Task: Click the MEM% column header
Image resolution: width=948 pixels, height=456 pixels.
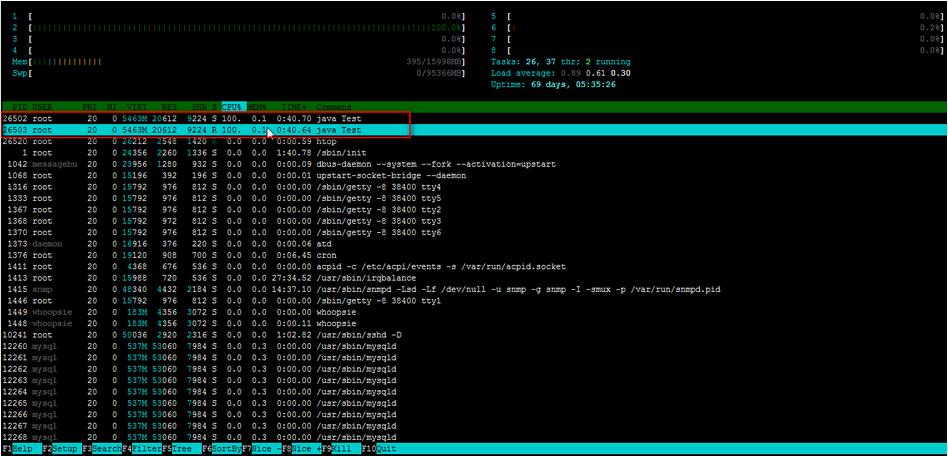Action: (260, 106)
